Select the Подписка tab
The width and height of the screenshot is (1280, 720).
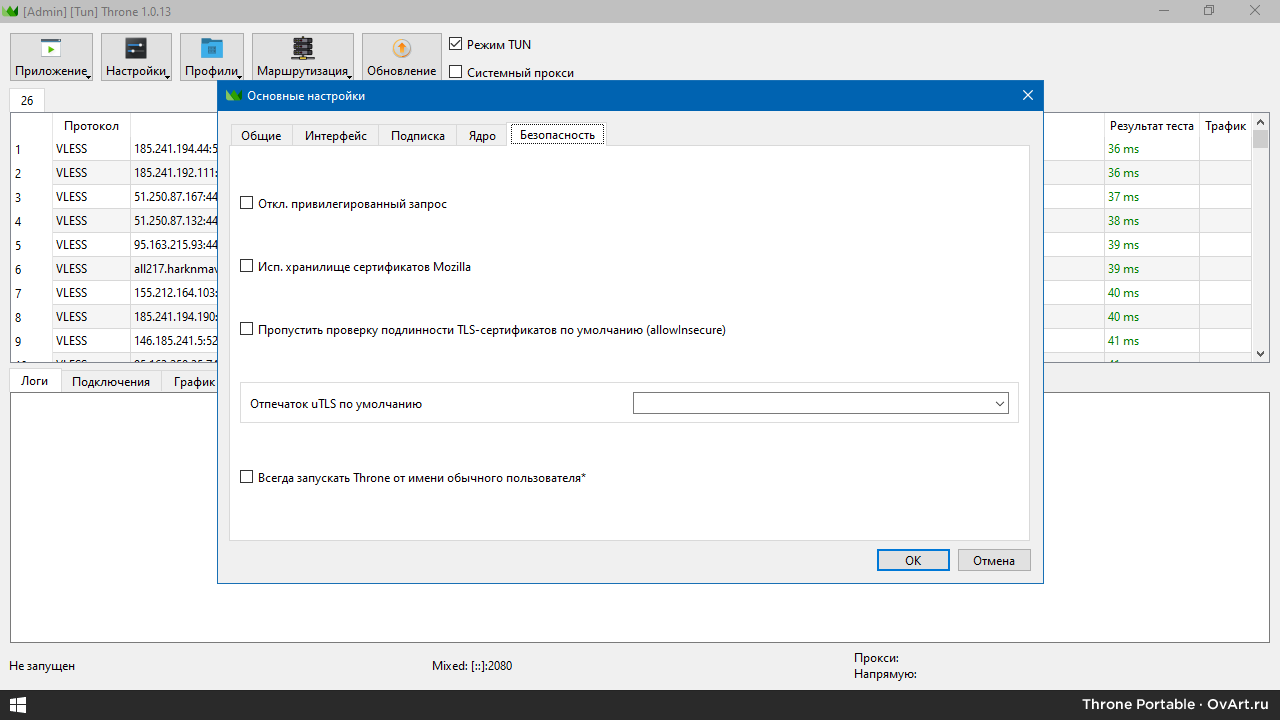coord(417,135)
